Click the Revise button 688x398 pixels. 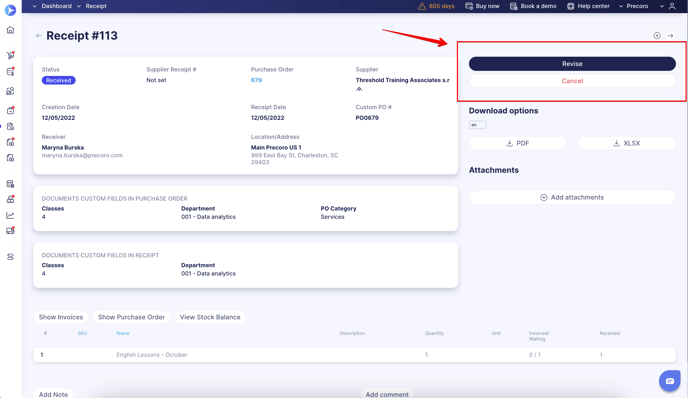pyautogui.click(x=572, y=64)
